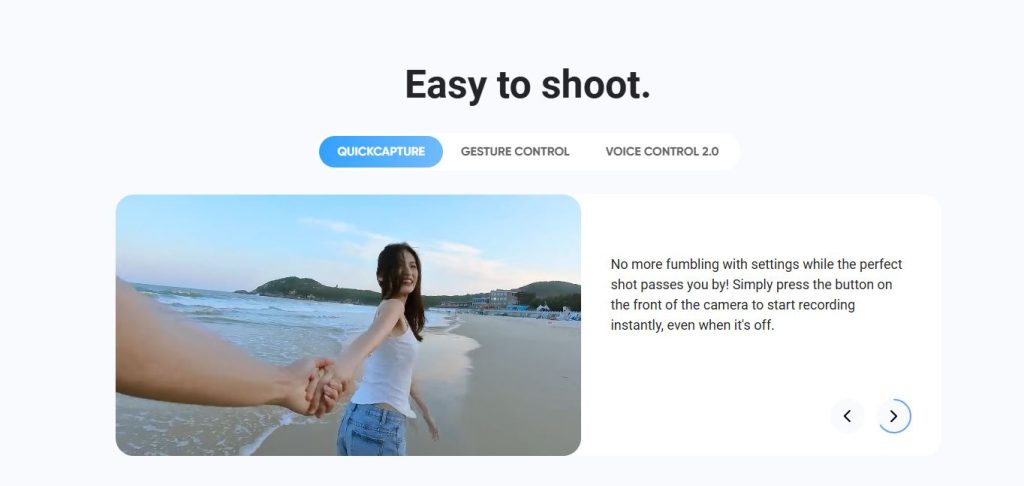Click the sentence "instantly, even when it's off."
Viewport: 1024px width, 486px height.
point(692,325)
